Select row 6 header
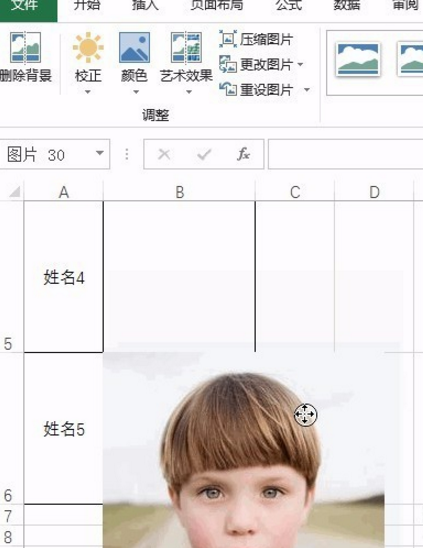Image resolution: width=423 pixels, height=548 pixels. pyautogui.click(x=12, y=428)
